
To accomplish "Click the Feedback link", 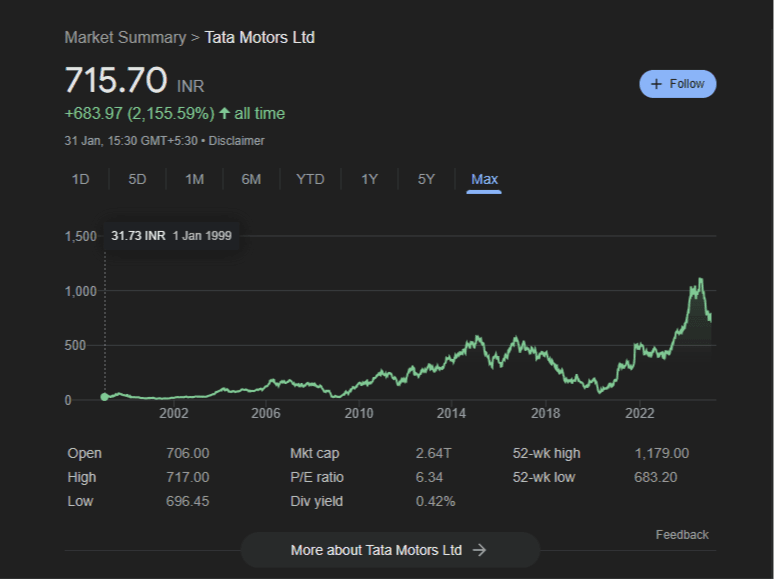I will coord(682,535).
